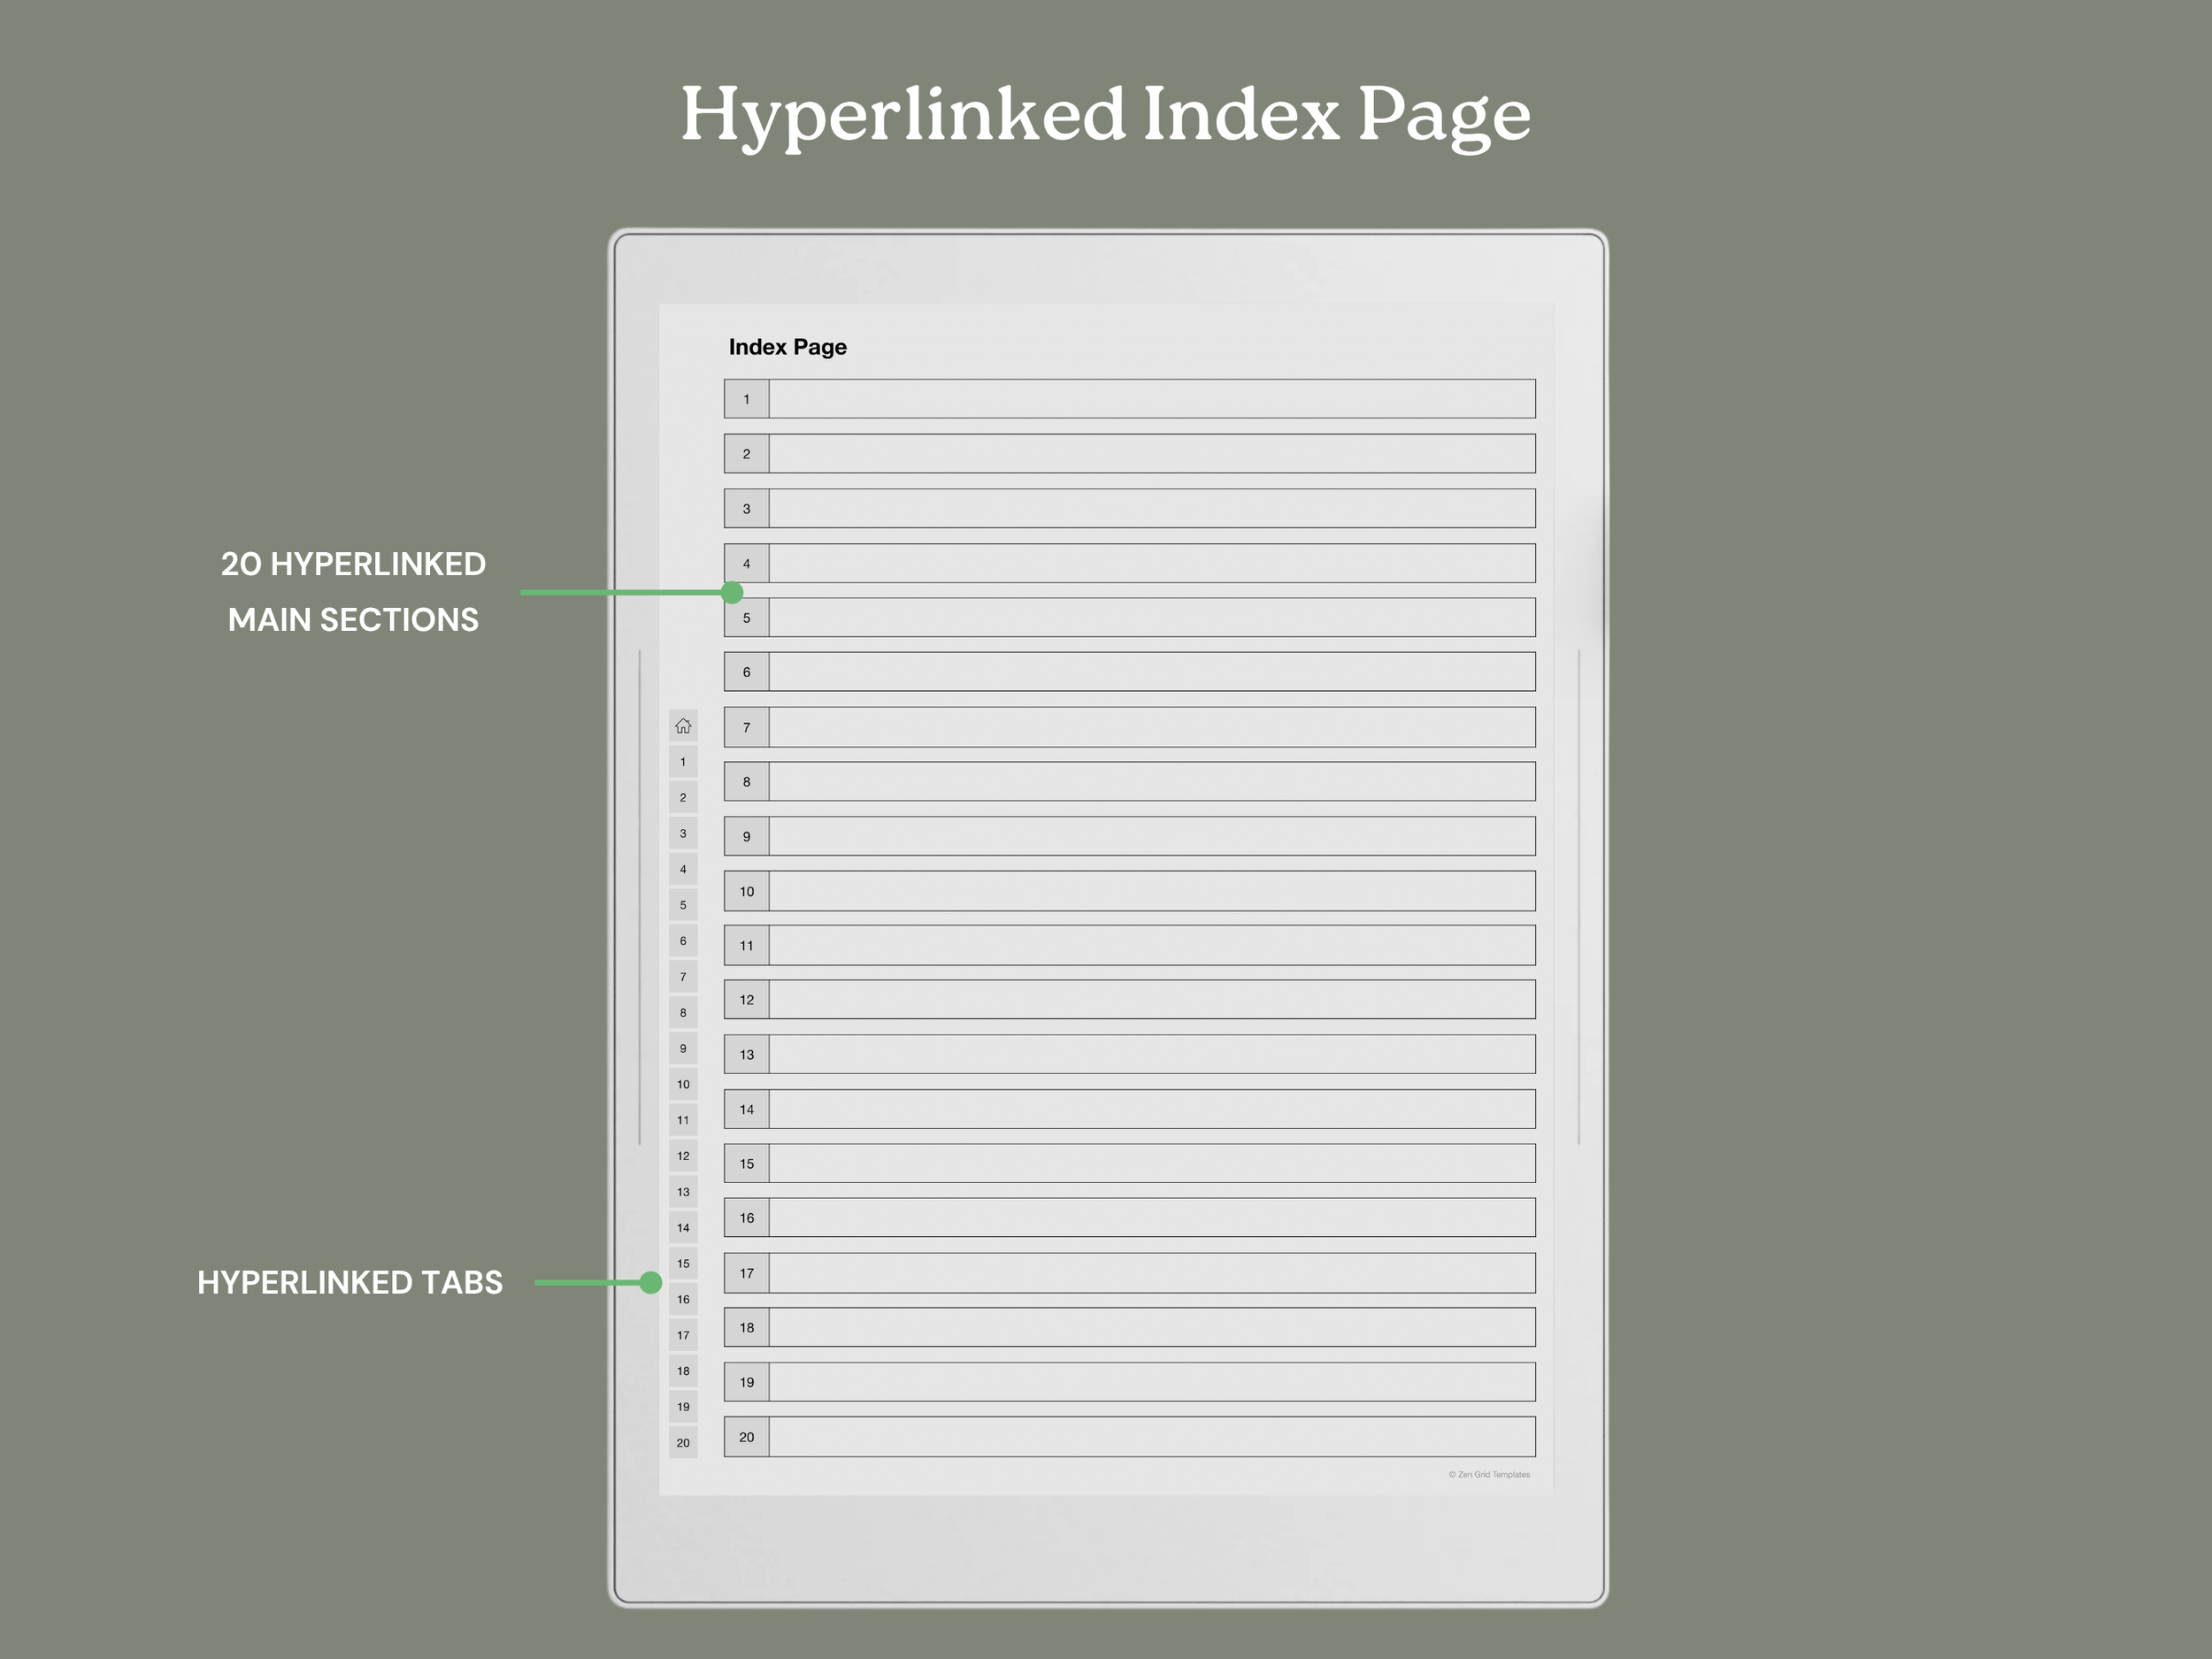Click the text field in row 2

[x=1151, y=454]
